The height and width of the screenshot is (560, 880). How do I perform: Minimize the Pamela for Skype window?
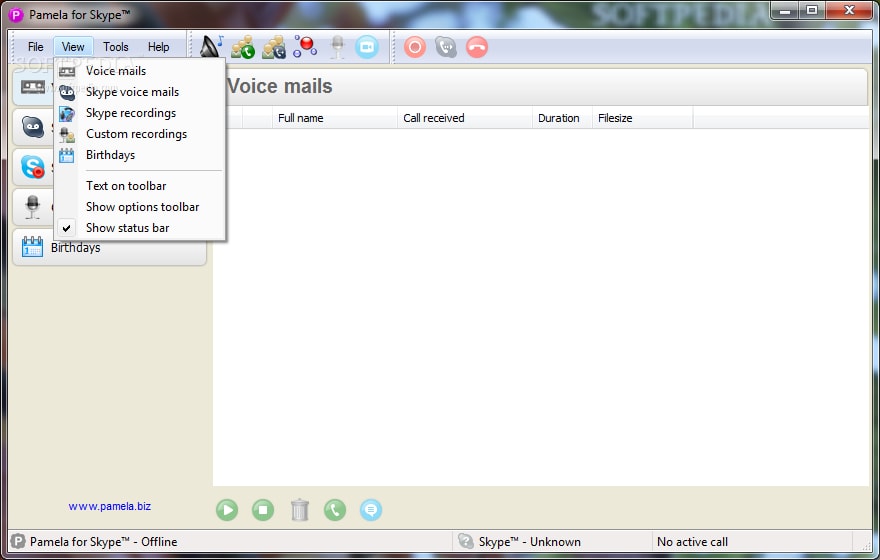pyautogui.click(x=785, y=11)
